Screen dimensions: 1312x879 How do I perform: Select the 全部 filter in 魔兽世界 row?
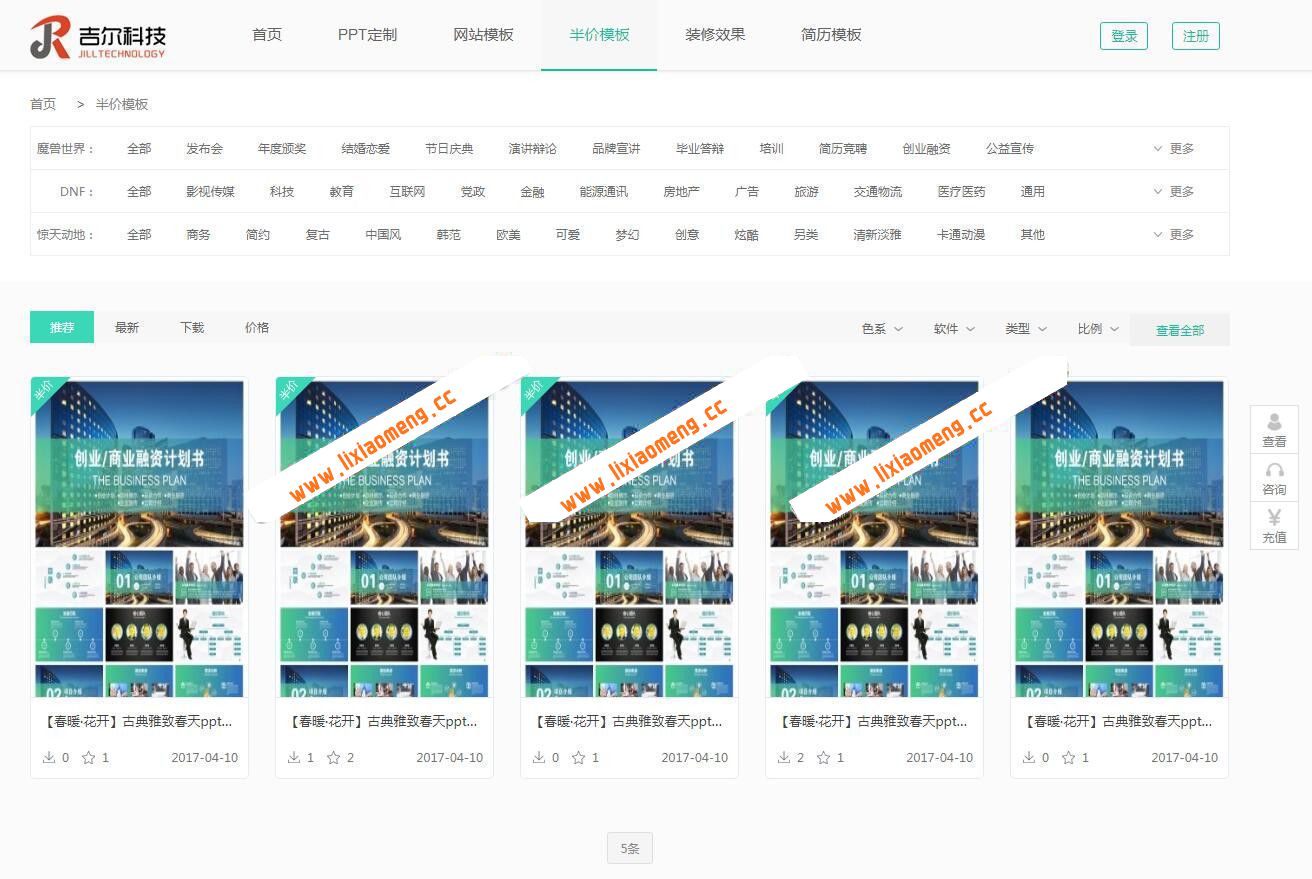[x=139, y=147]
